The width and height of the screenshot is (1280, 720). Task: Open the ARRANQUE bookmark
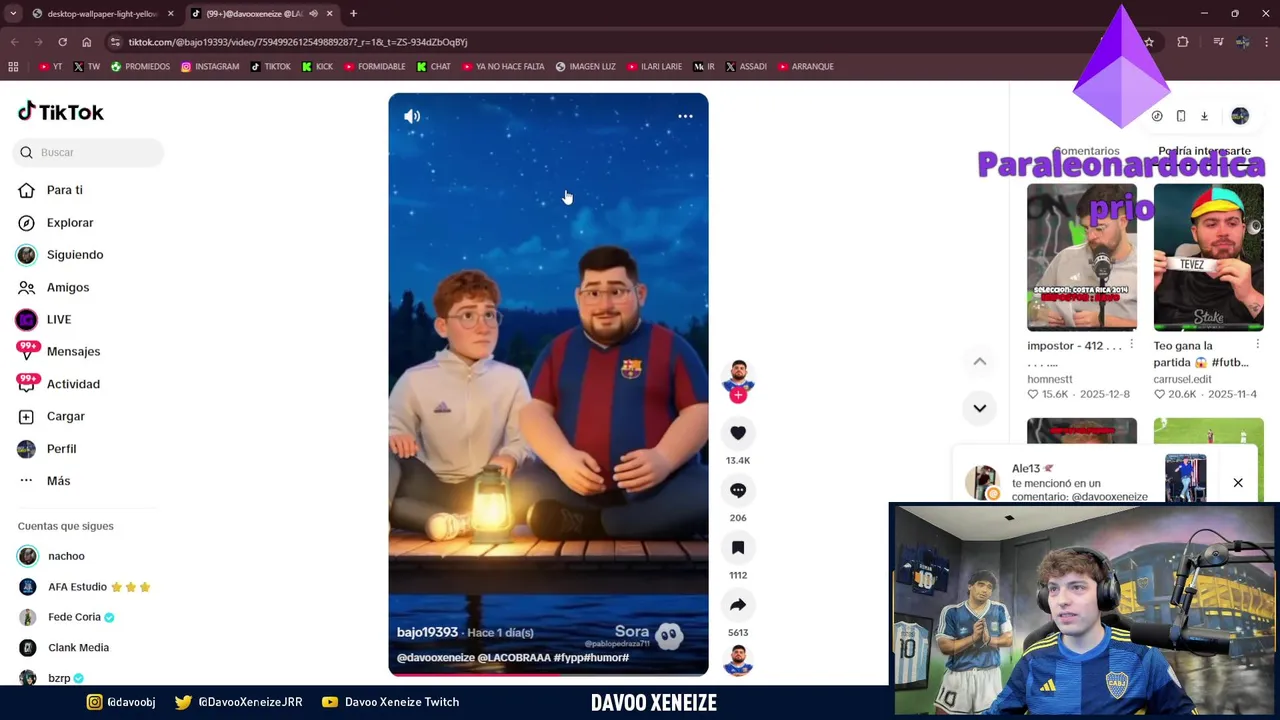(805, 67)
